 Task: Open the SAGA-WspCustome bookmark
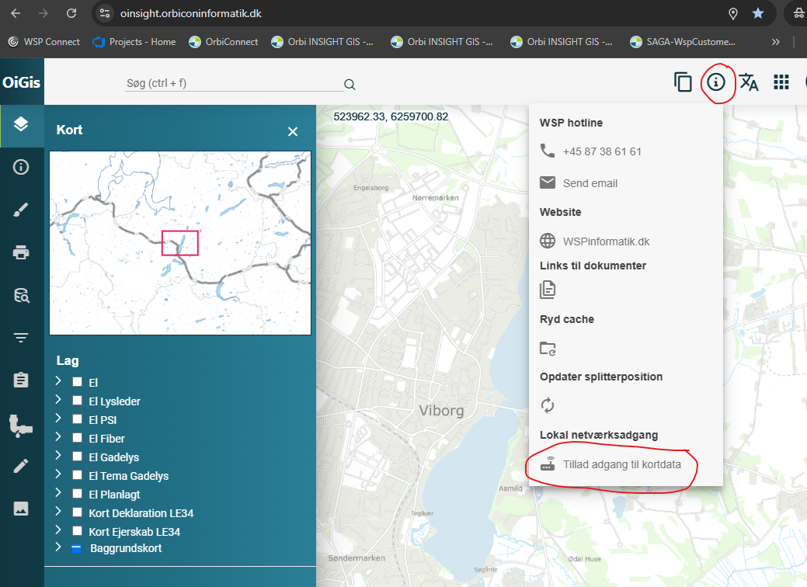click(683, 42)
